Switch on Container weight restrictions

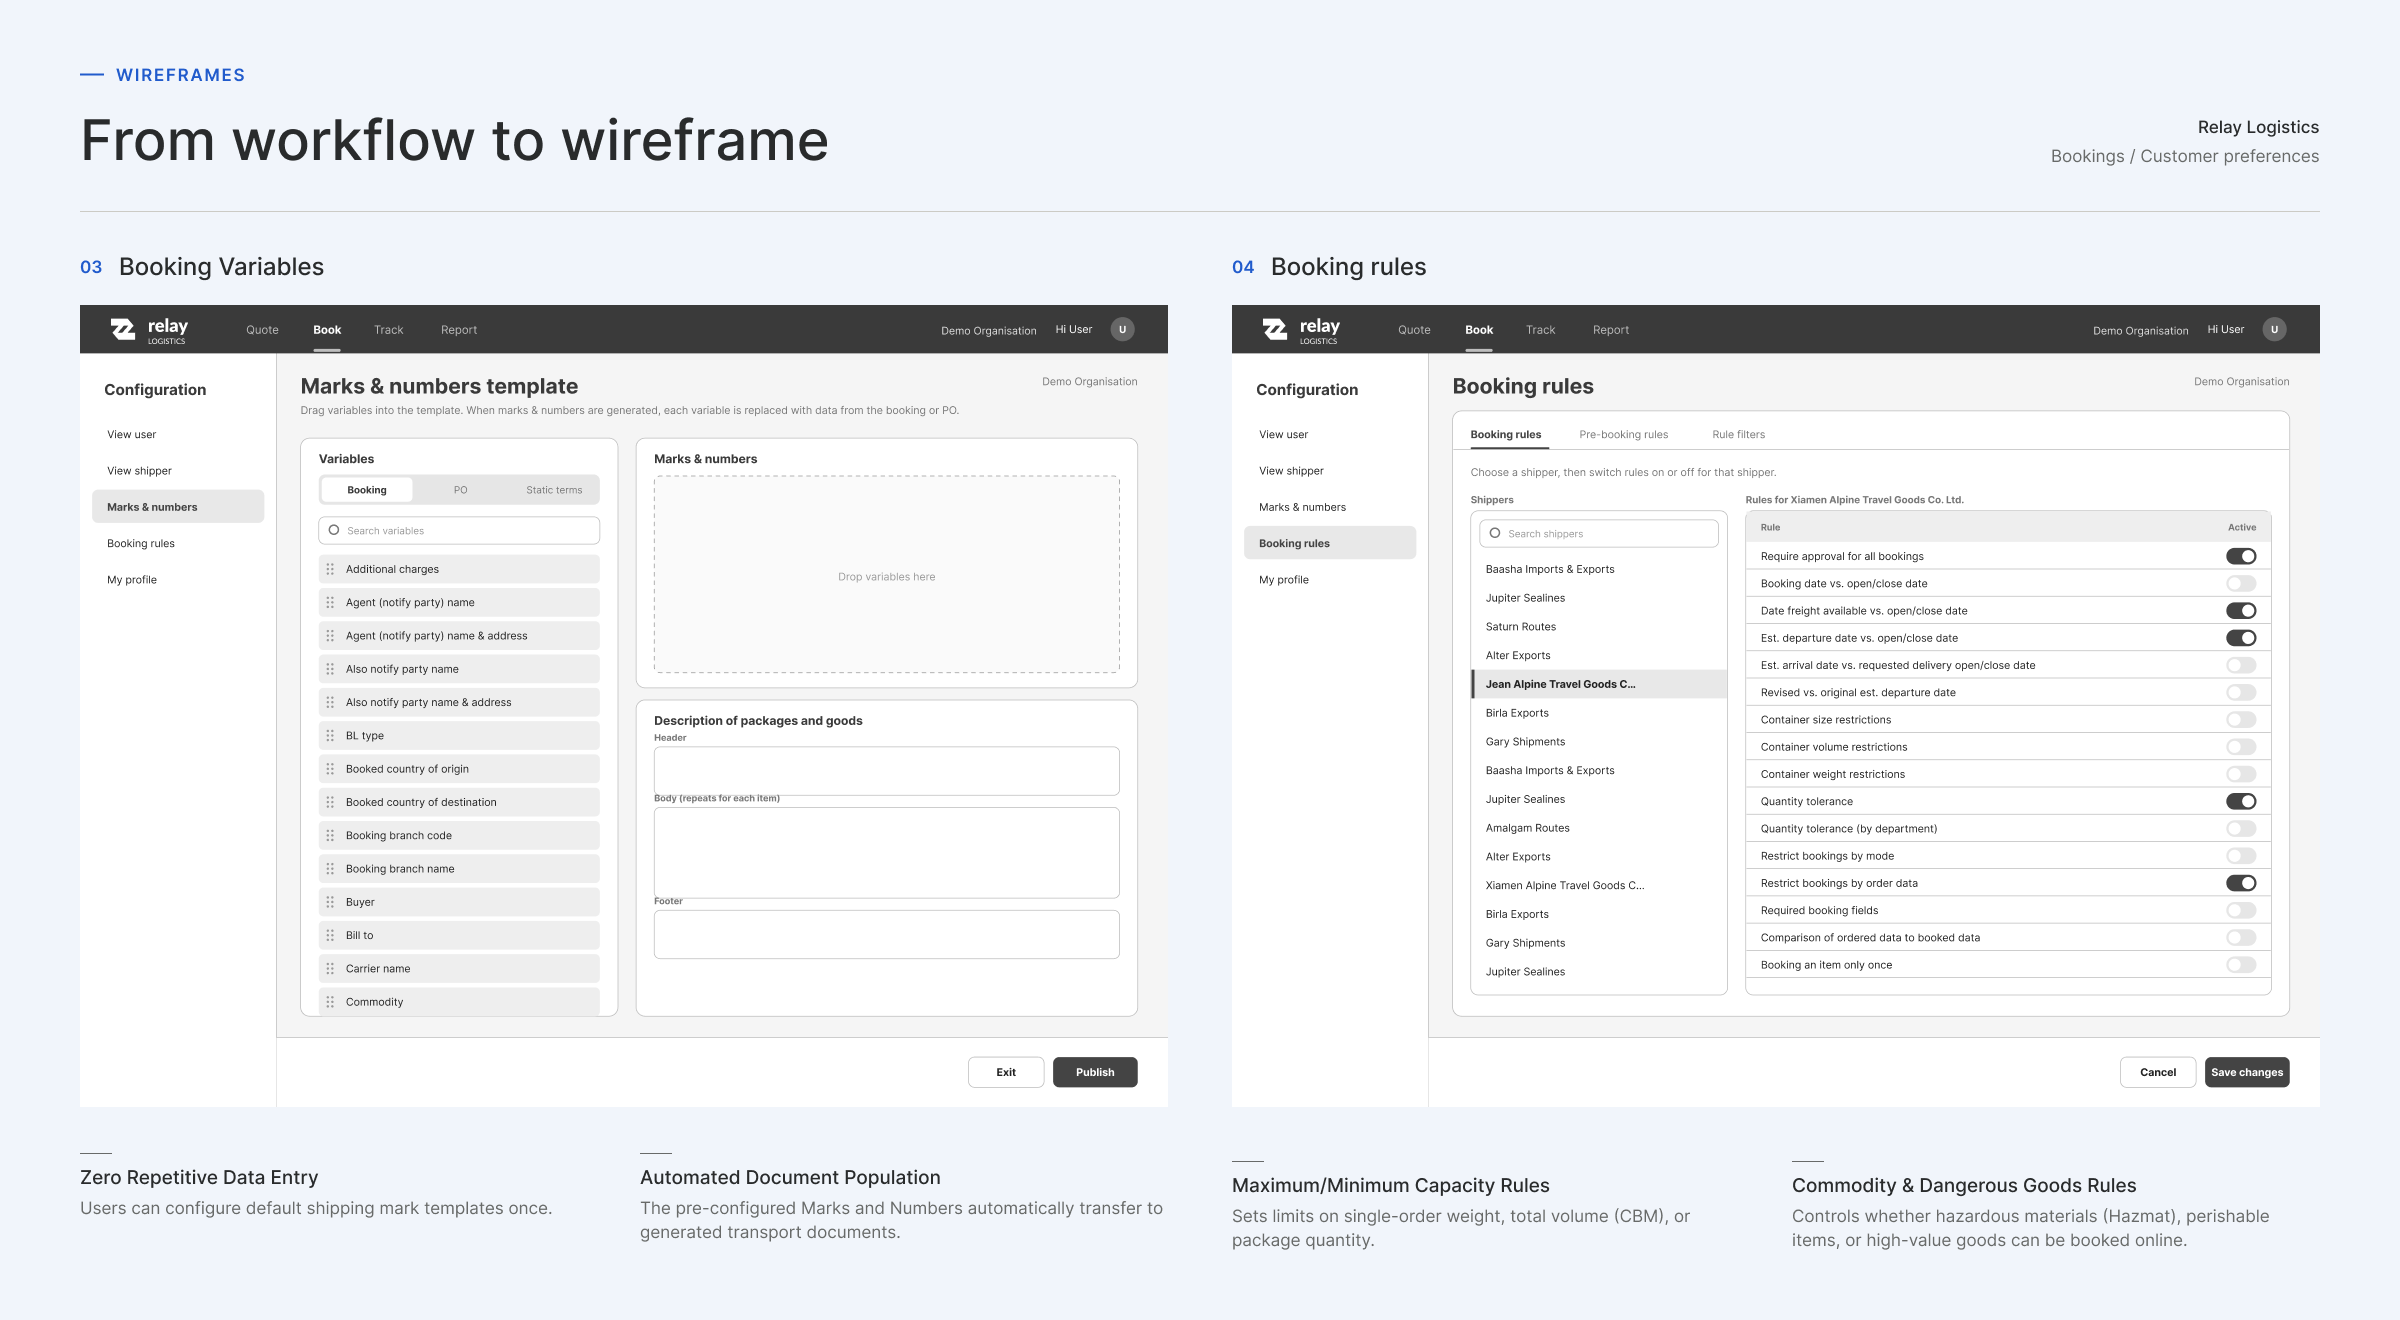pos(2241,774)
